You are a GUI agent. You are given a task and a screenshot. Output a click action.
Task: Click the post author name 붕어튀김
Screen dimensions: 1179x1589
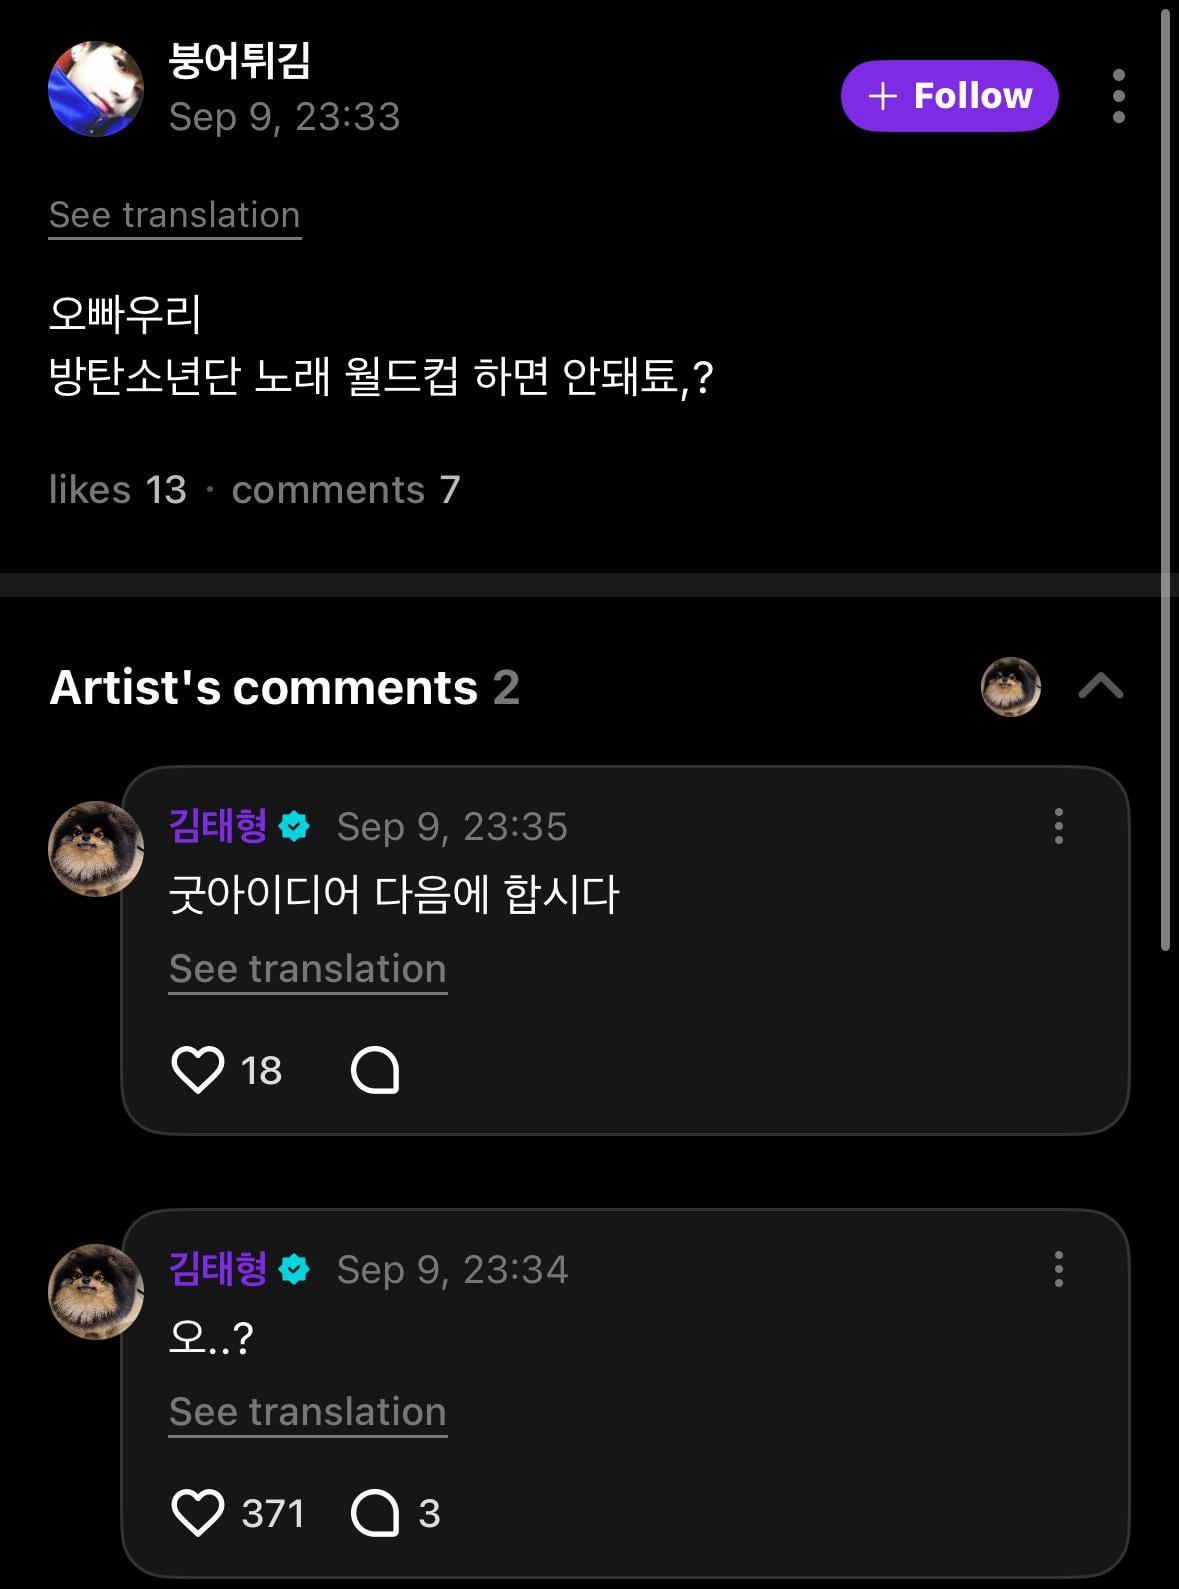coord(239,60)
